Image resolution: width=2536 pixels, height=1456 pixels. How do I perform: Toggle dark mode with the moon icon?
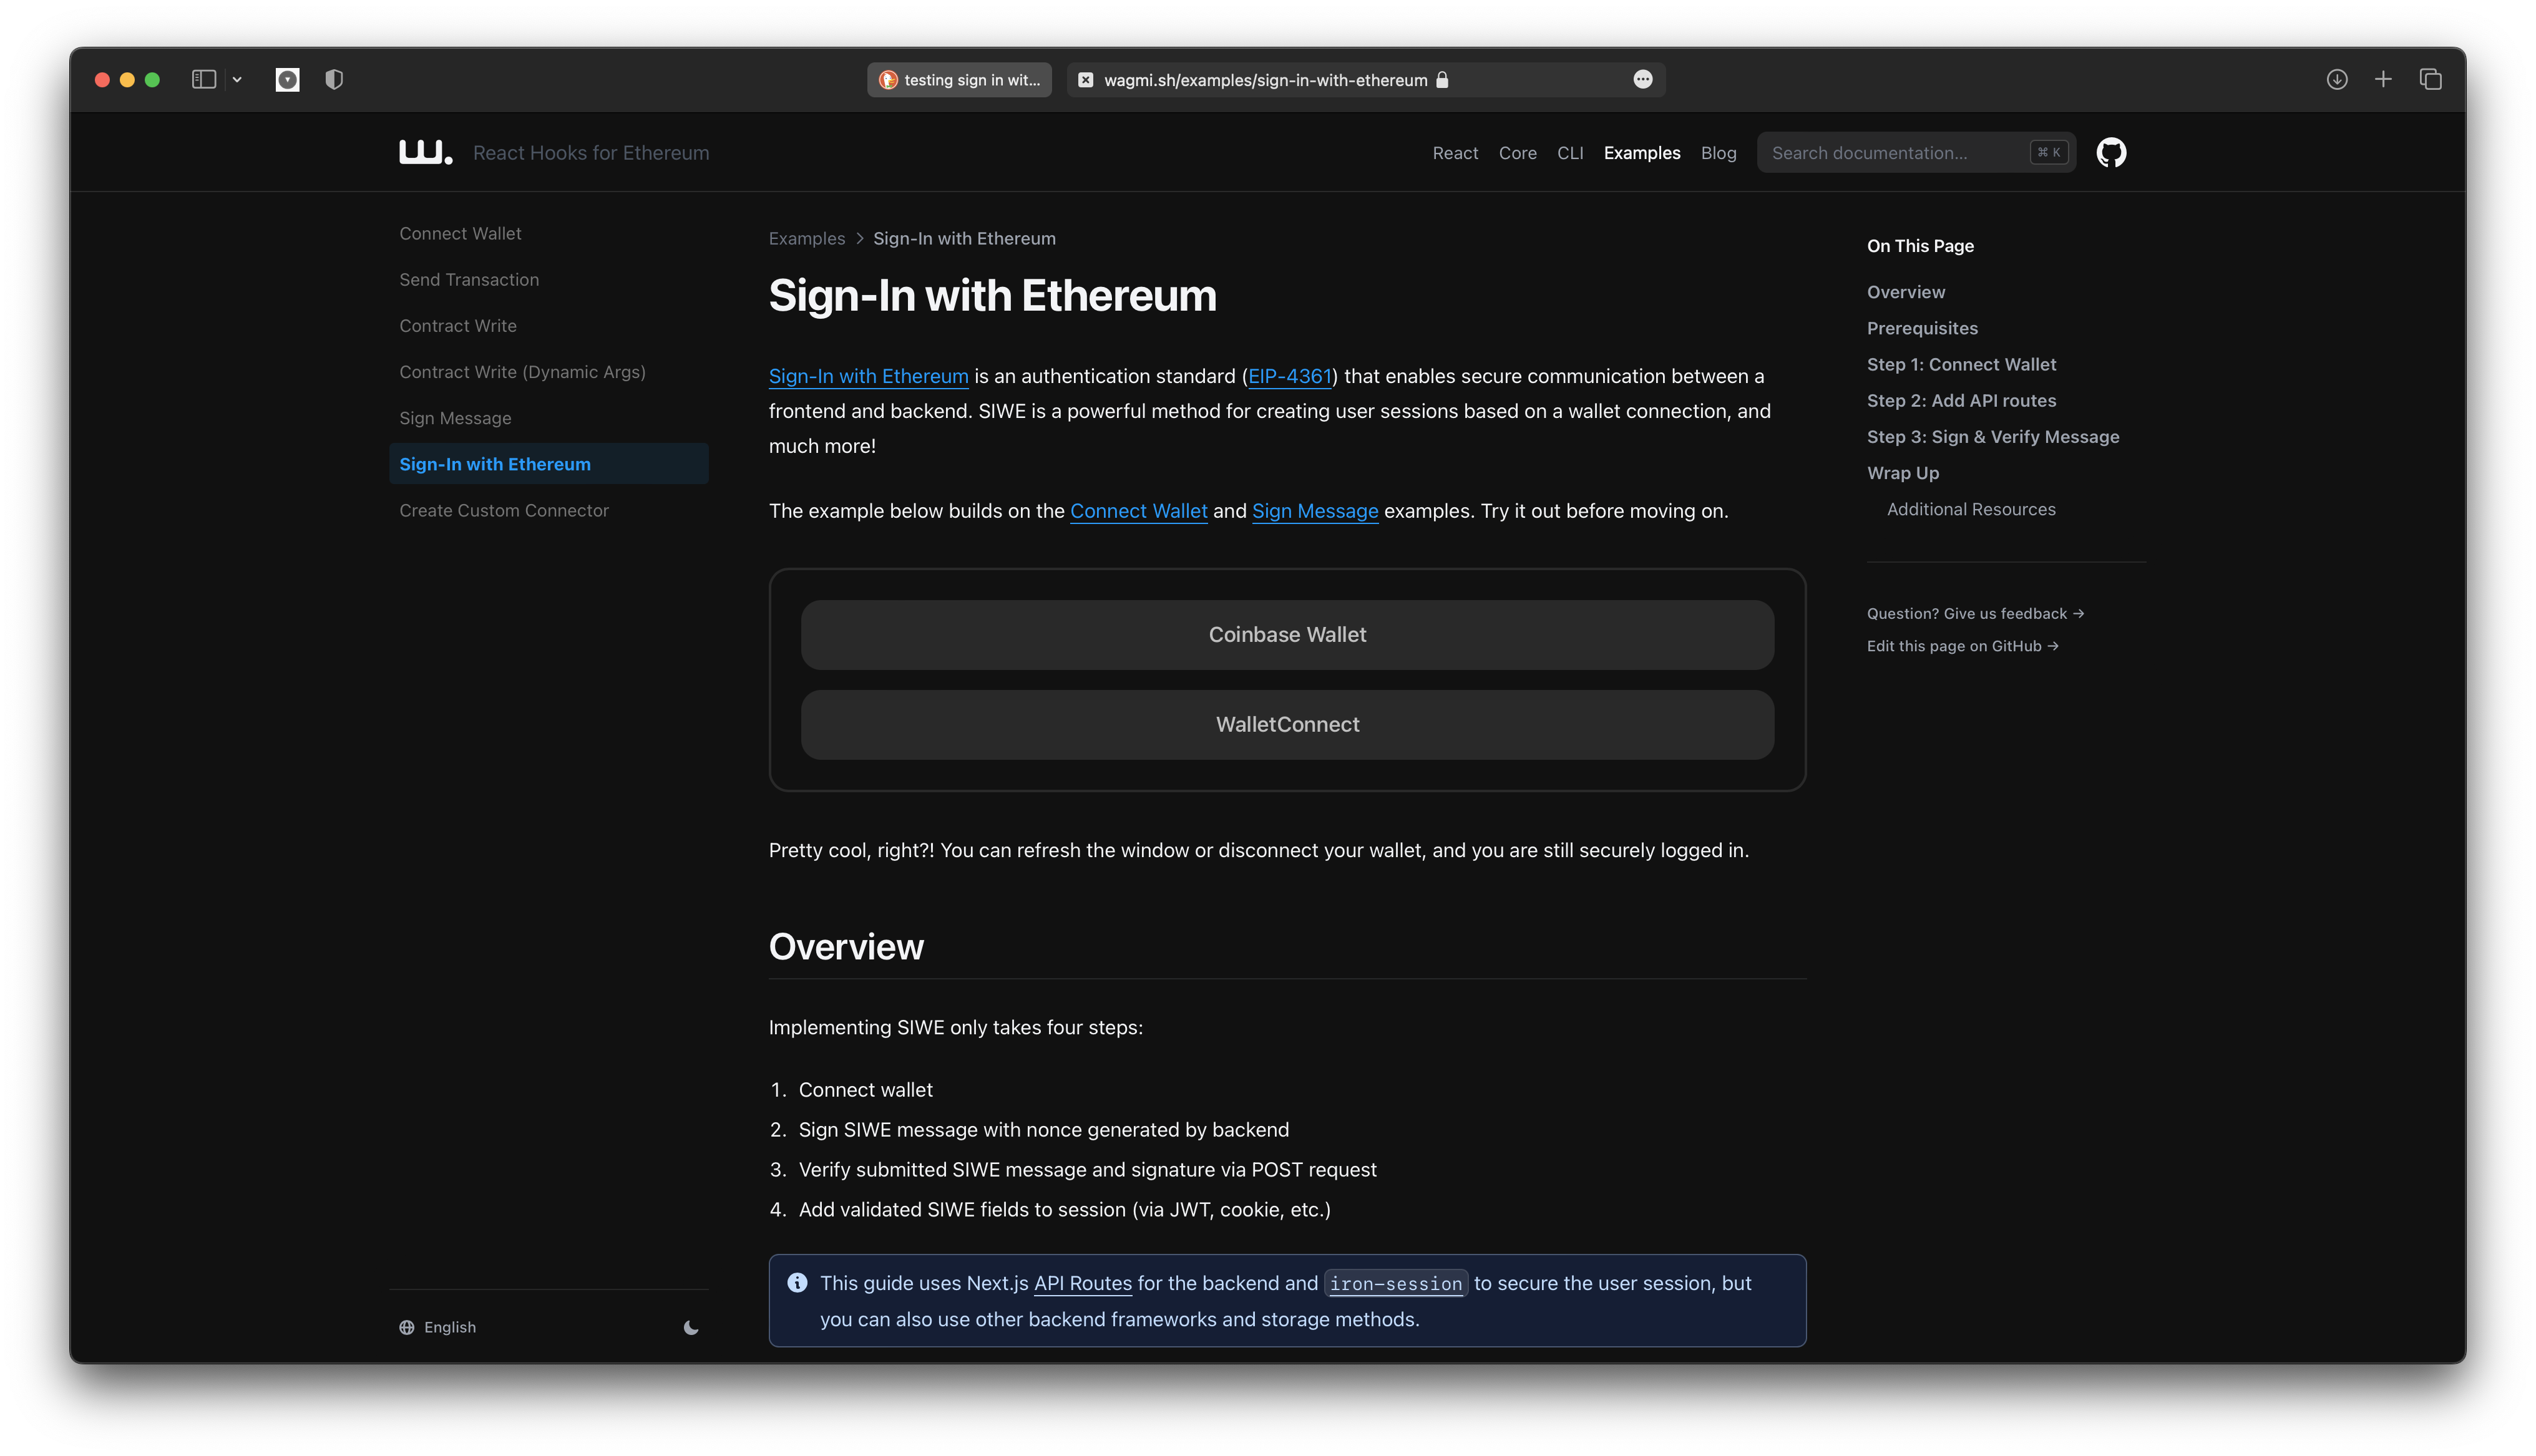click(x=691, y=1328)
